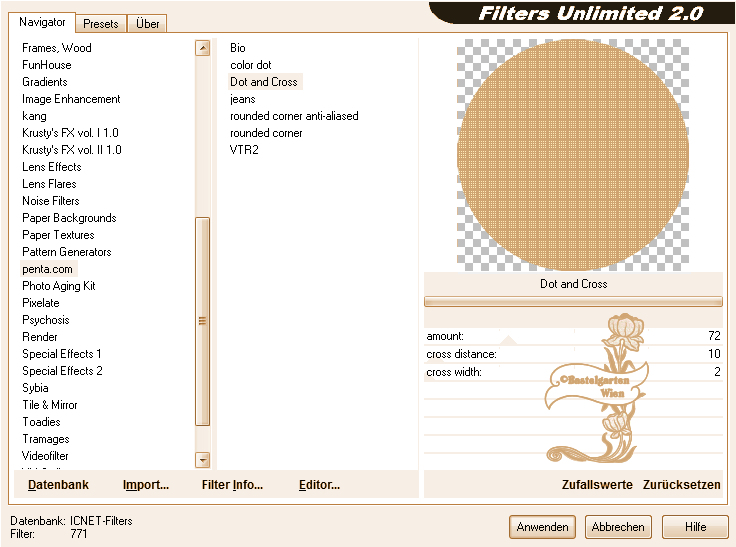The width and height of the screenshot is (736, 547).
Task: Click the cross width value 2
Action: [717, 372]
